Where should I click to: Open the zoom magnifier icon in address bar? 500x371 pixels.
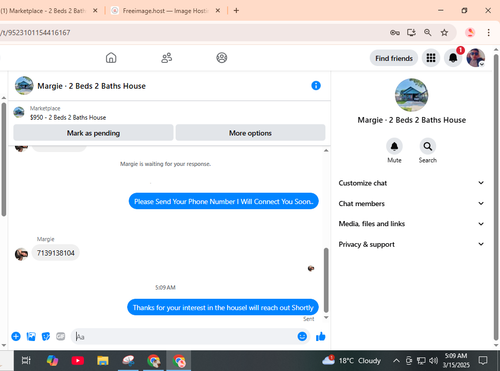click(428, 33)
